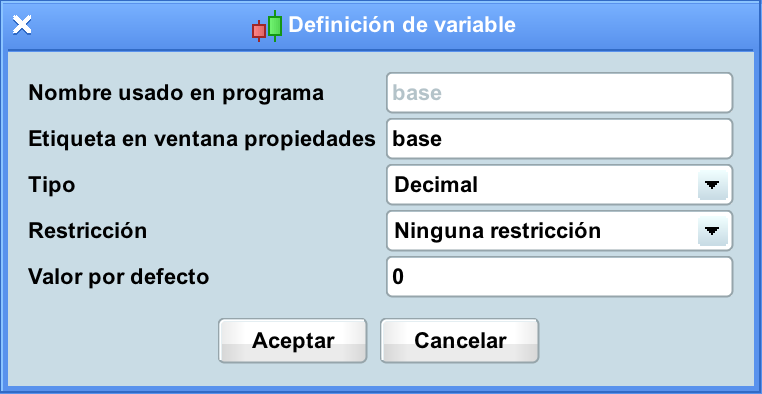This screenshot has width=762, height=394.
Task: Click the greyed Nombre usado en programa field
Action: pyautogui.click(x=559, y=93)
